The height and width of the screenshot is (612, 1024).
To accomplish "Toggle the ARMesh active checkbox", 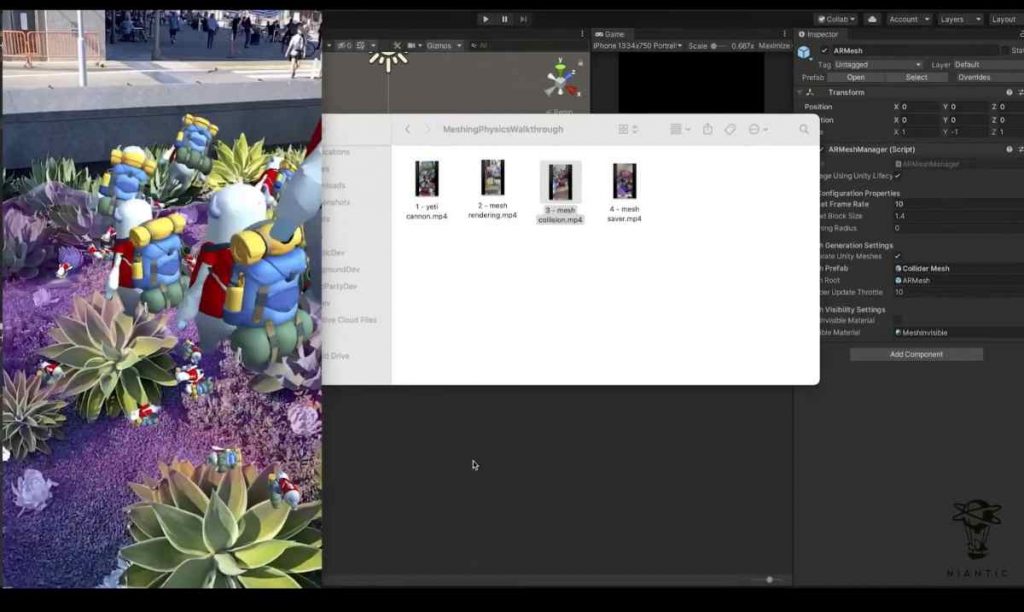I will [x=824, y=50].
